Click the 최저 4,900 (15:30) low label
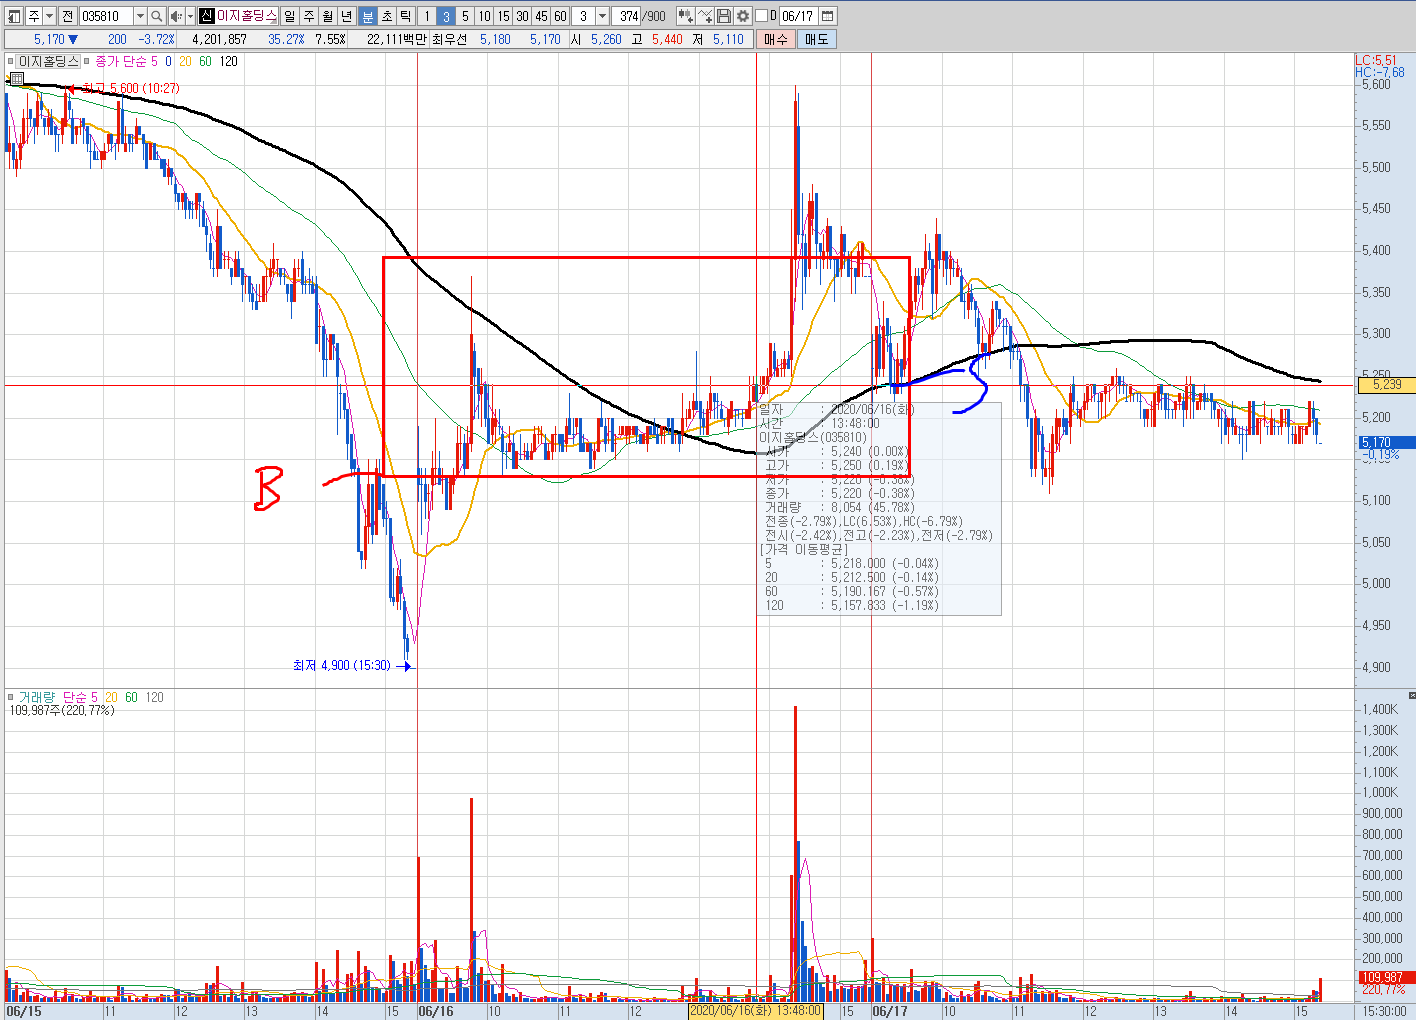 341,665
